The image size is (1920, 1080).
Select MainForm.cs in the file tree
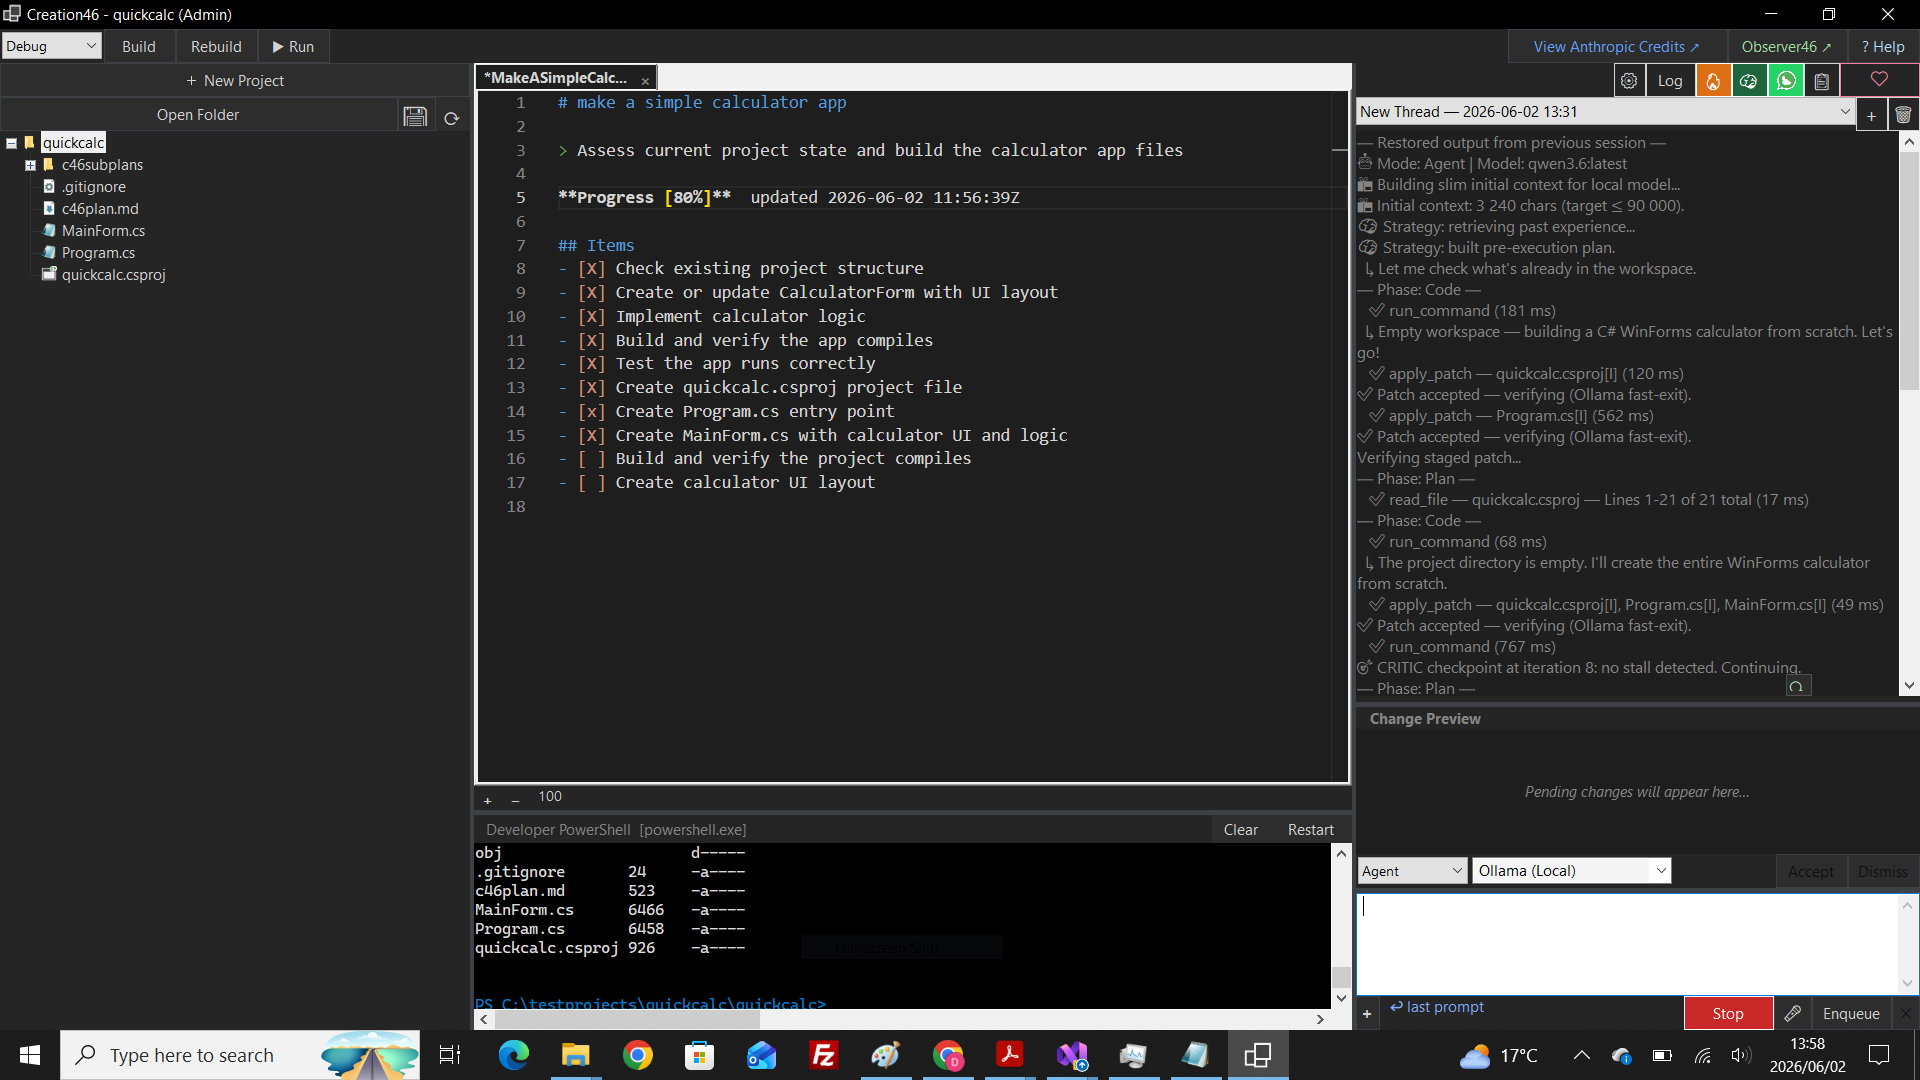coord(103,231)
